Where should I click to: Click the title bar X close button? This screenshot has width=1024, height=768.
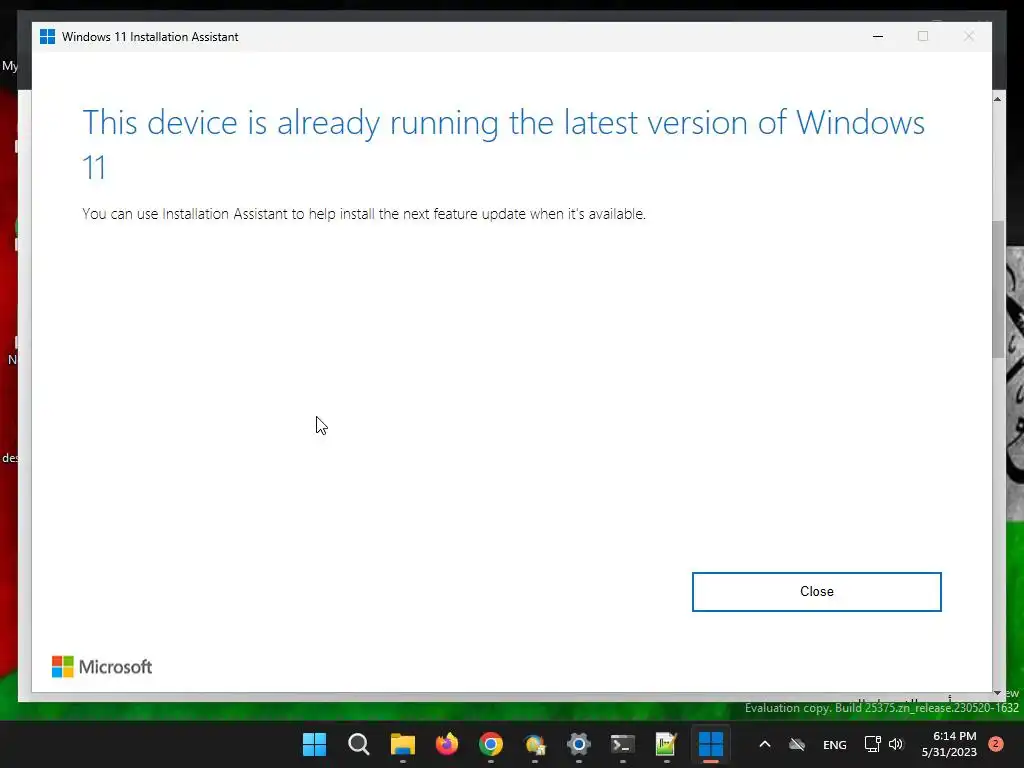pos(969,37)
